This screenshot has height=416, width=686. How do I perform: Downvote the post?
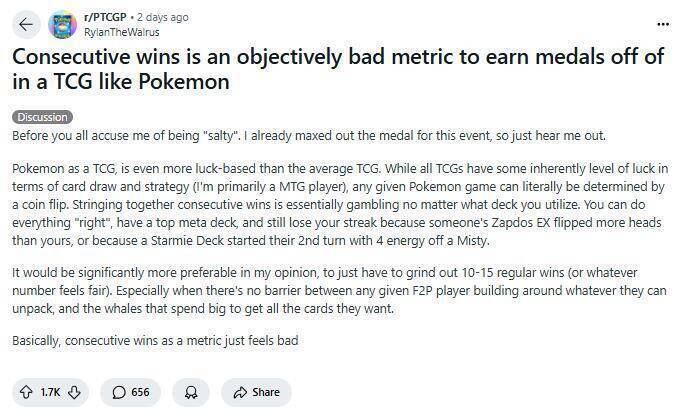pyautogui.click(x=73, y=392)
